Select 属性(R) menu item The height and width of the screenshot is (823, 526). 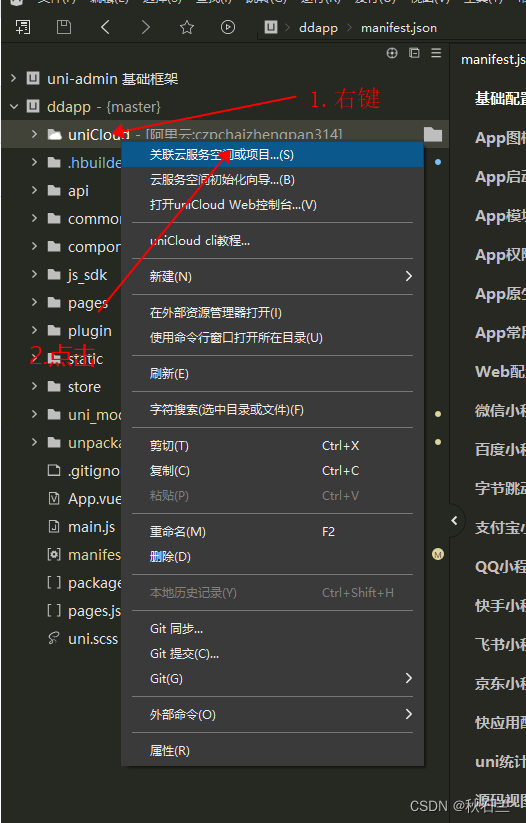pos(272,751)
